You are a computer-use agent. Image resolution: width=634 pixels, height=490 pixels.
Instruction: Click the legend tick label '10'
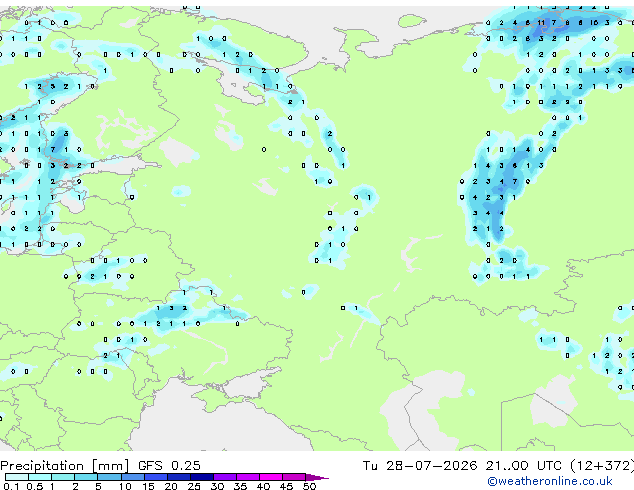[x=125, y=486]
